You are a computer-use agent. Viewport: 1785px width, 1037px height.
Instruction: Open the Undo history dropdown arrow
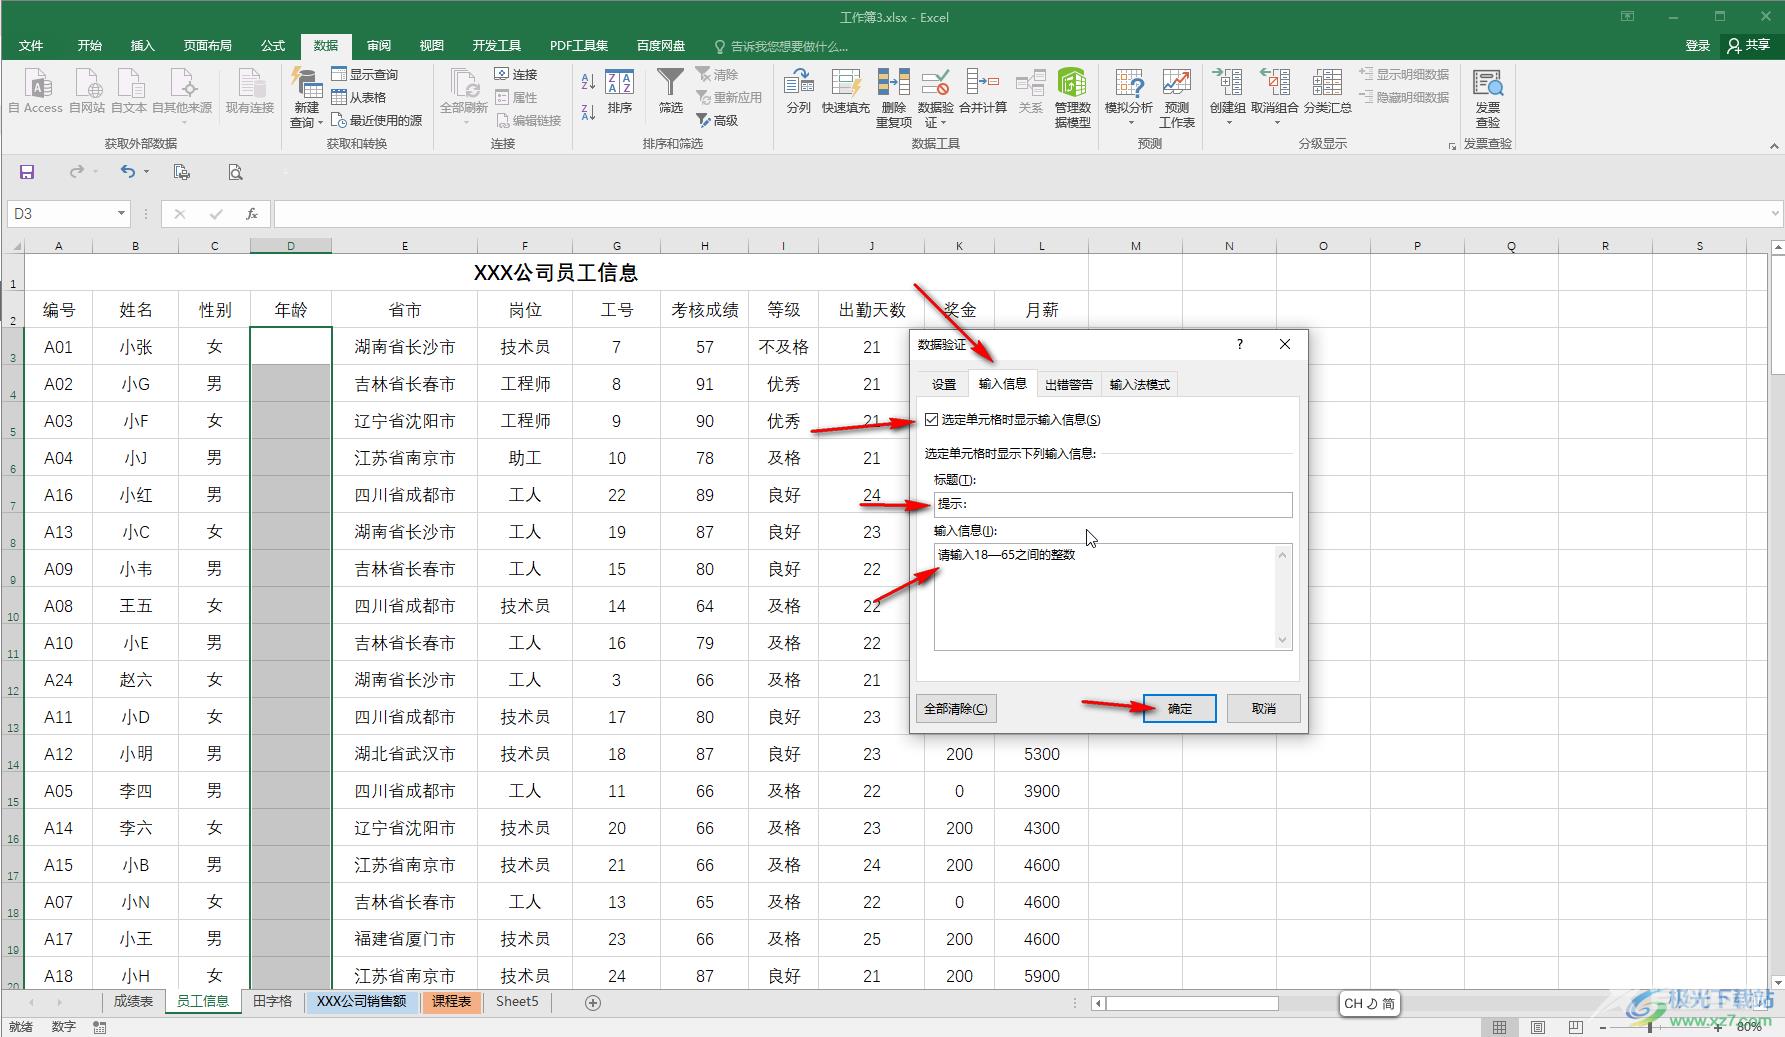pyautogui.click(x=147, y=172)
